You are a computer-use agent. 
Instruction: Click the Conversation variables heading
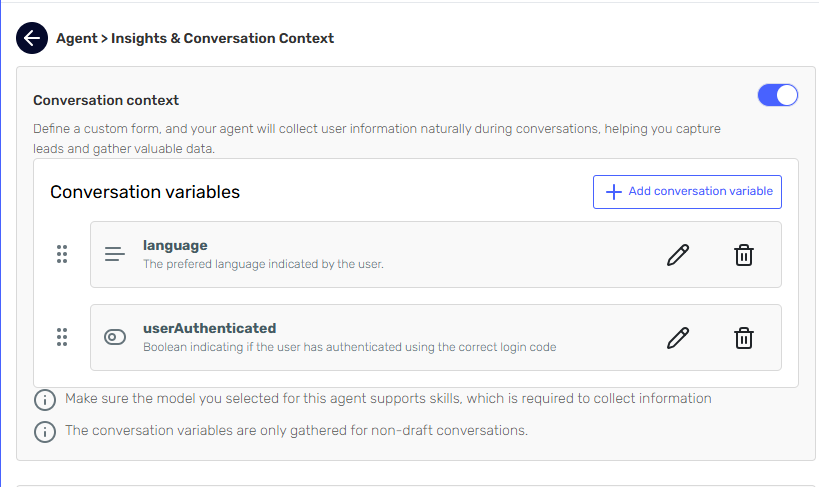coord(145,192)
